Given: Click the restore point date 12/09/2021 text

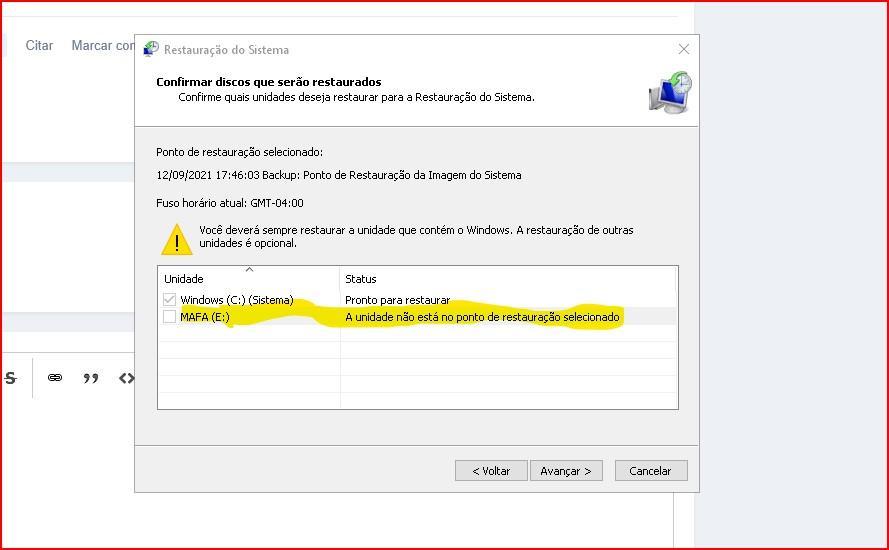Looking at the screenshot, I should (338, 175).
